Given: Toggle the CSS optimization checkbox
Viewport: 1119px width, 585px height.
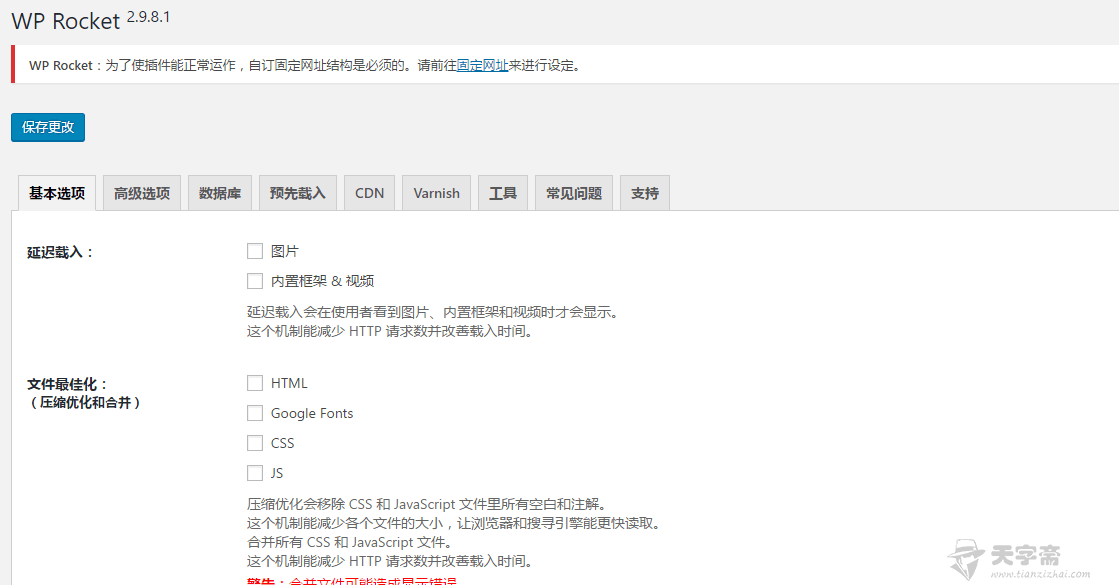Looking at the screenshot, I should pos(255,443).
